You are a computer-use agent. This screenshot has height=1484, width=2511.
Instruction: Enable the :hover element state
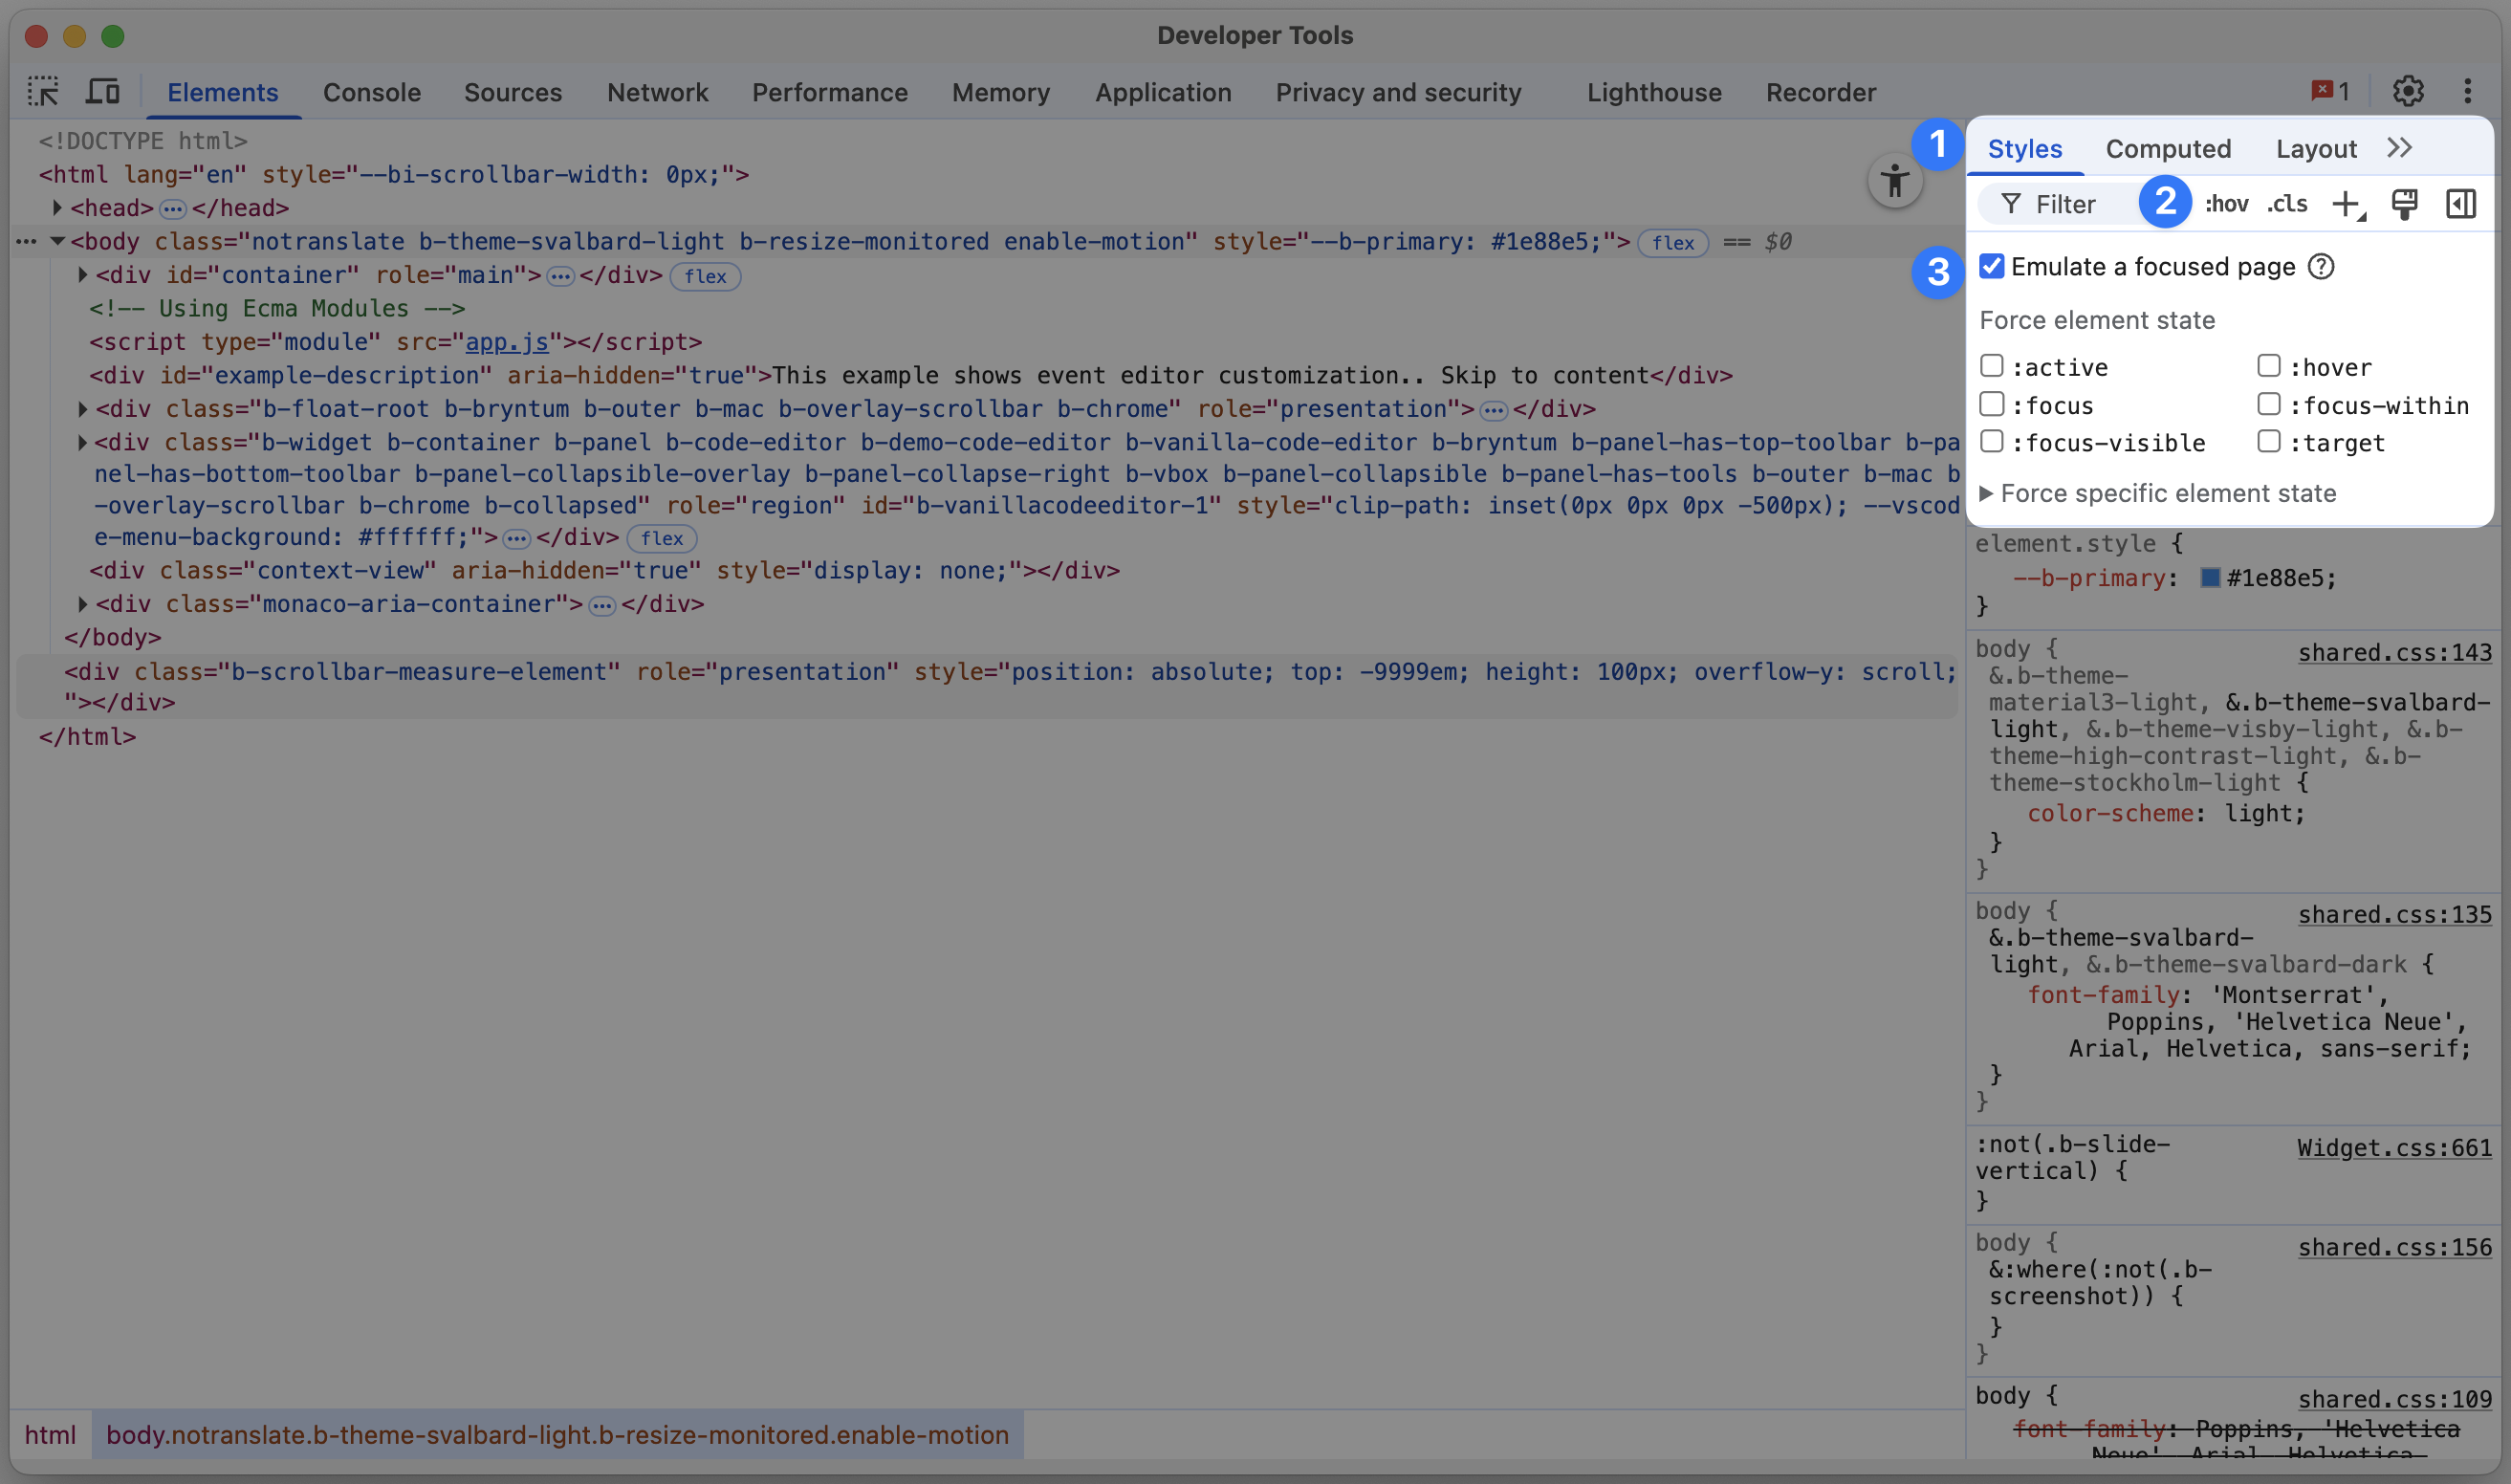coord(2268,367)
